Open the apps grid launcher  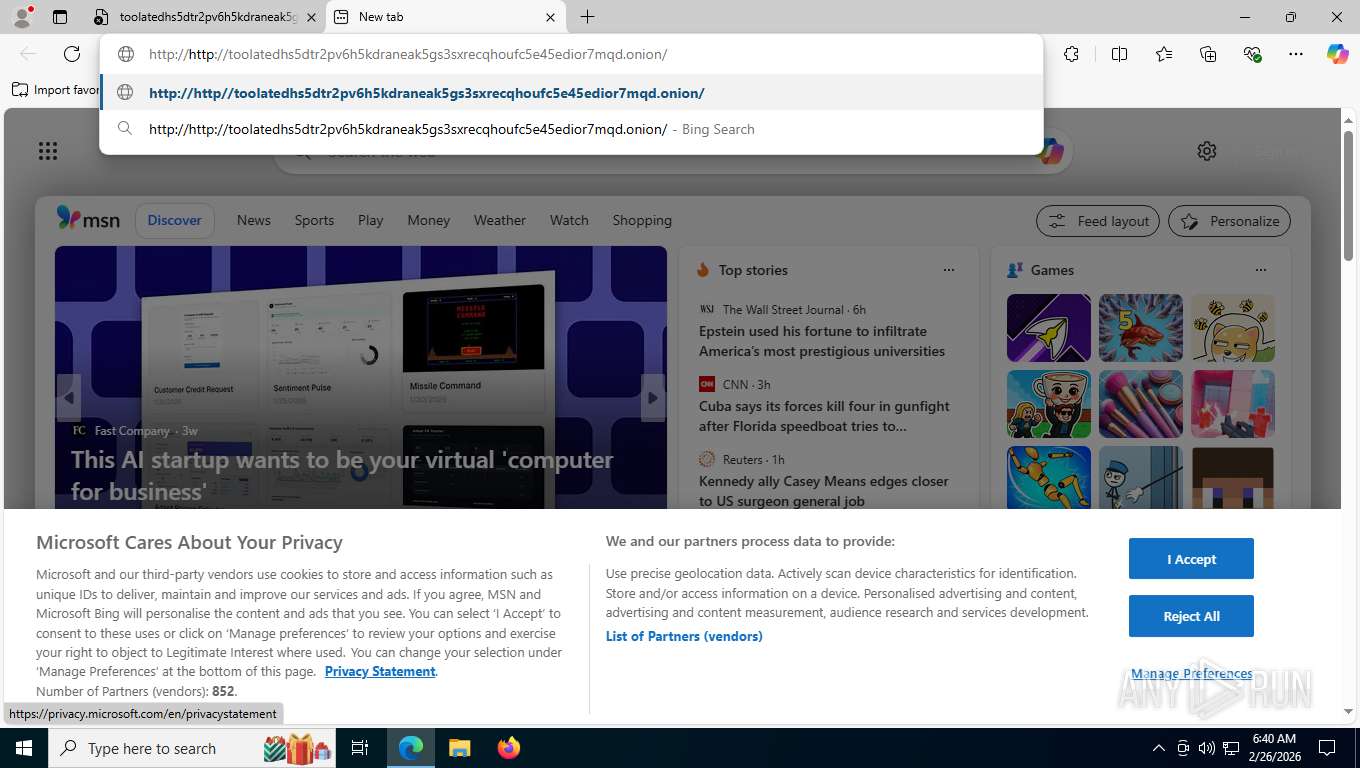click(48, 151)
